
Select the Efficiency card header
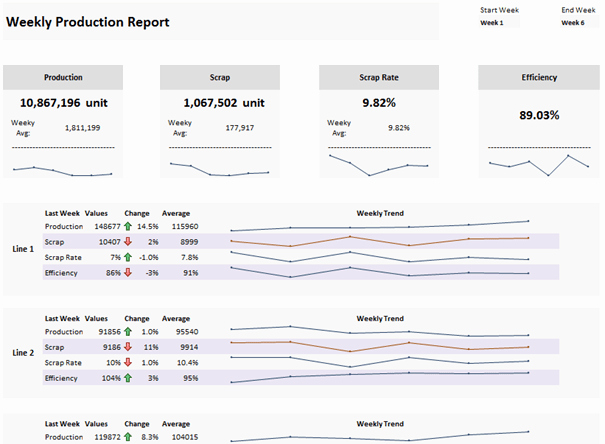pos(539,78)
